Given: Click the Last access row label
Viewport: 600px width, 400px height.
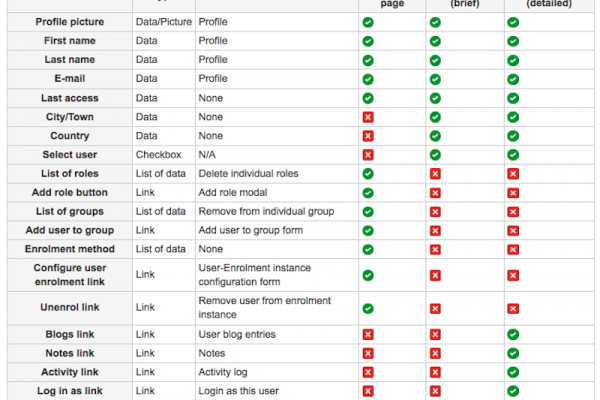Looking at the screenshot, I should [x=70, y=98].
